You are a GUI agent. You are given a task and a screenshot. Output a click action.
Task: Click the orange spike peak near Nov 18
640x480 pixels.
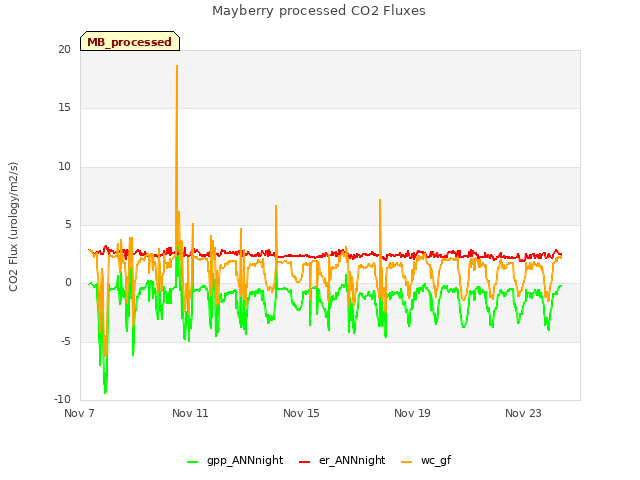click(380, 200)
